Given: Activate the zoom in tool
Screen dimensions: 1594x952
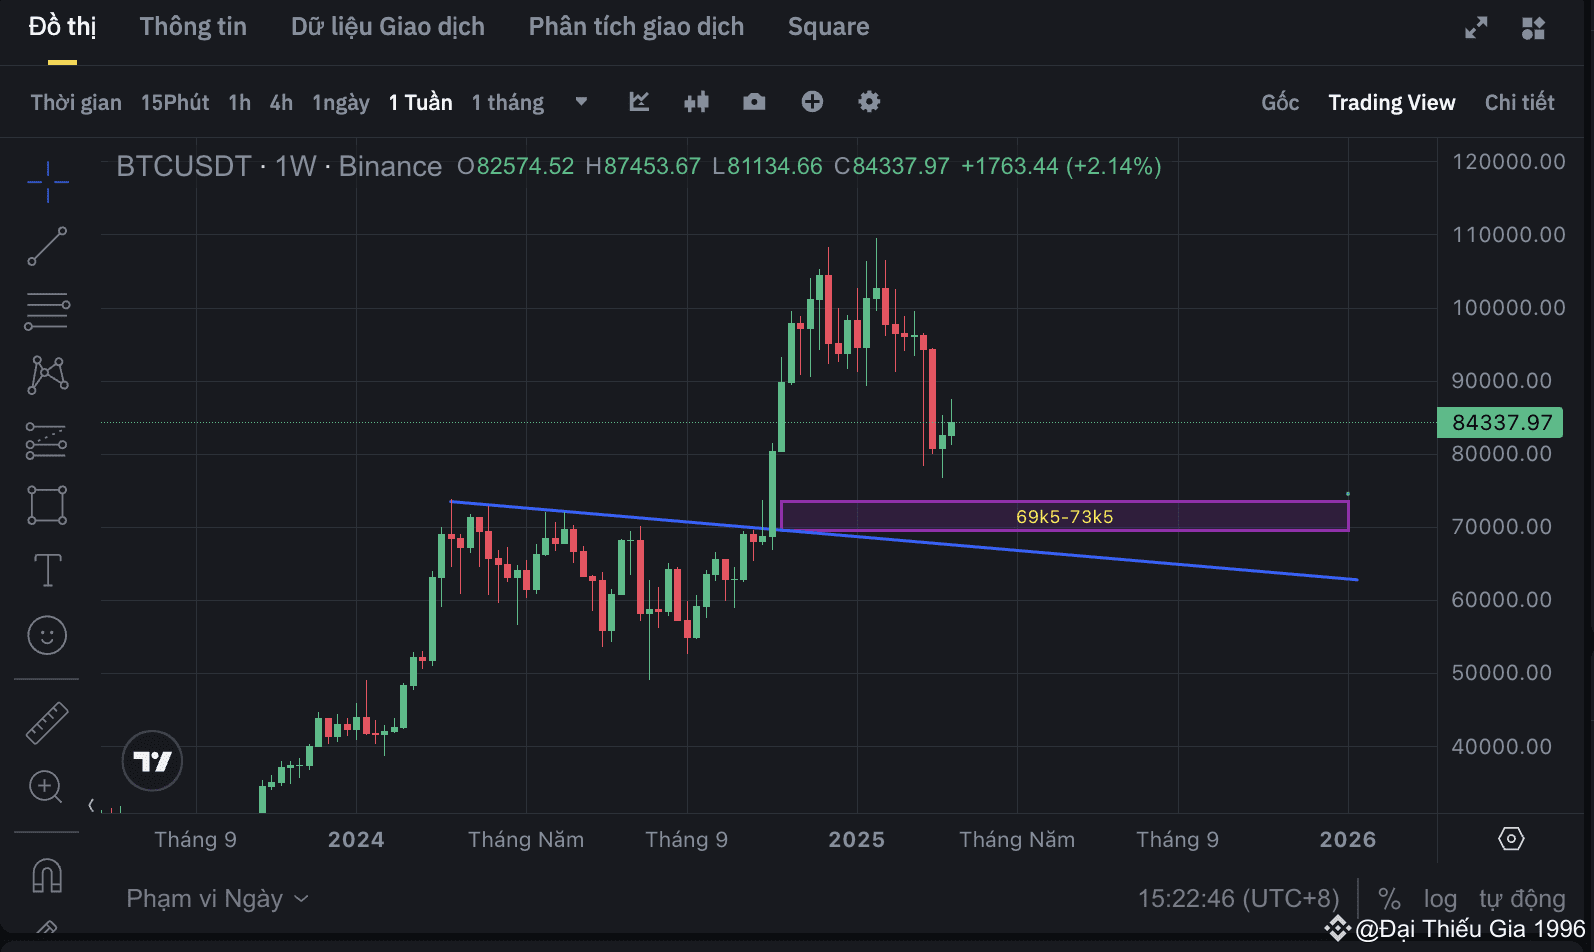Looking at the screenshot, I should [47, 787].
